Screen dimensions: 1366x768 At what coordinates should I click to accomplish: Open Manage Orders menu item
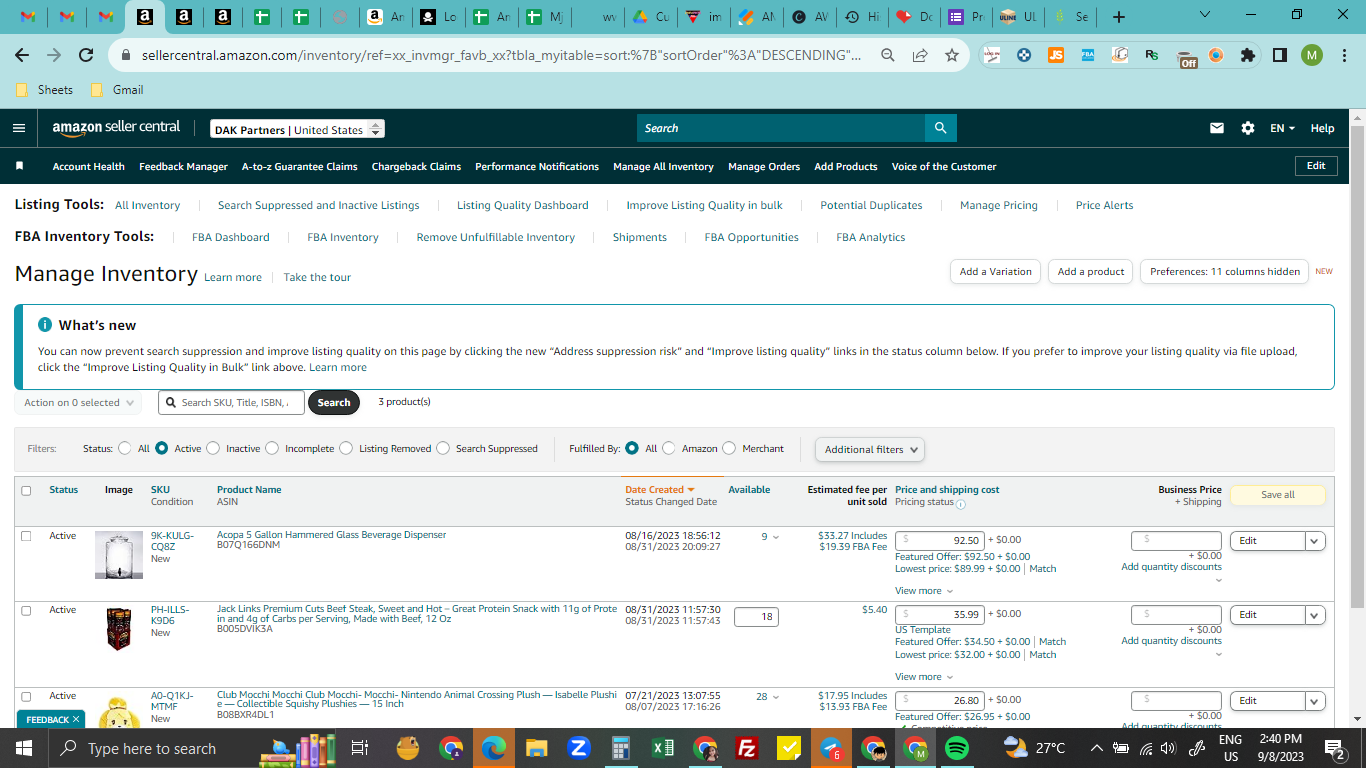(764, 167)
